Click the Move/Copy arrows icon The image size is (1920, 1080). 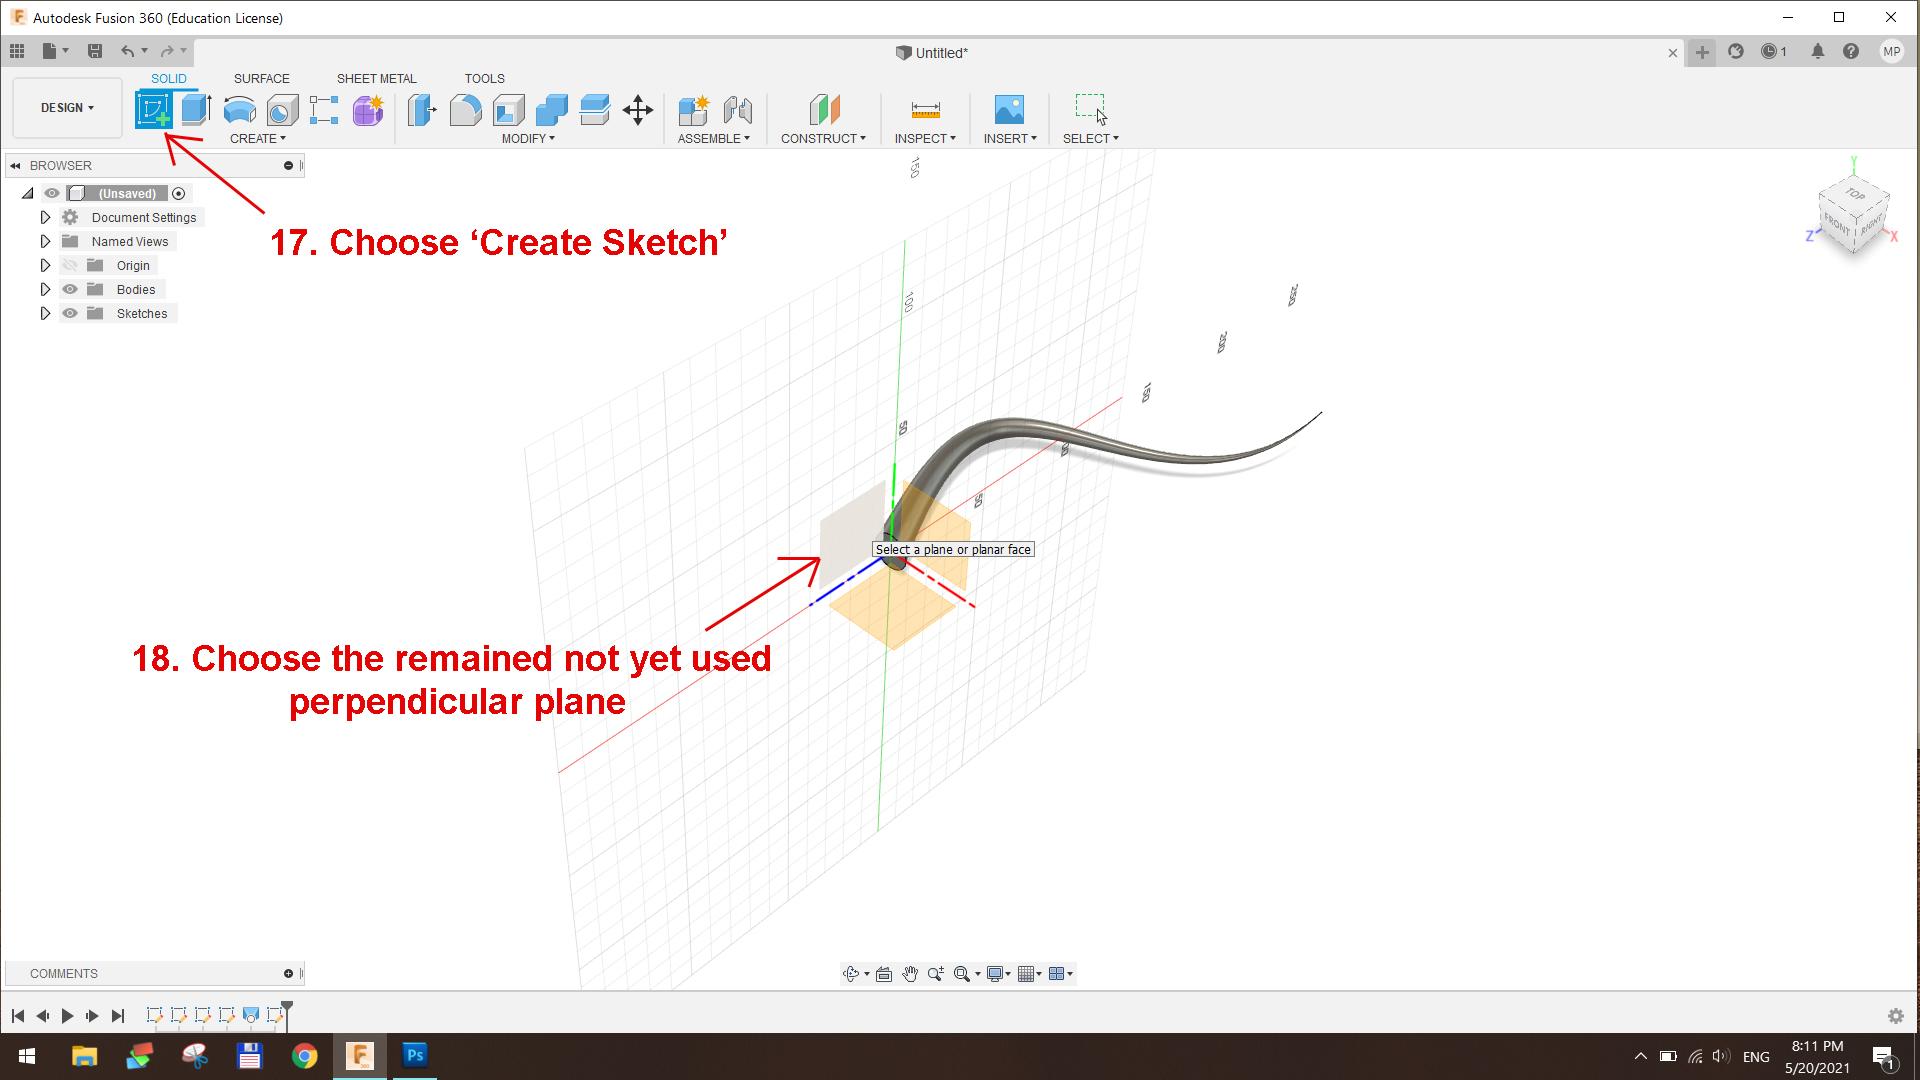pos(637,110)
